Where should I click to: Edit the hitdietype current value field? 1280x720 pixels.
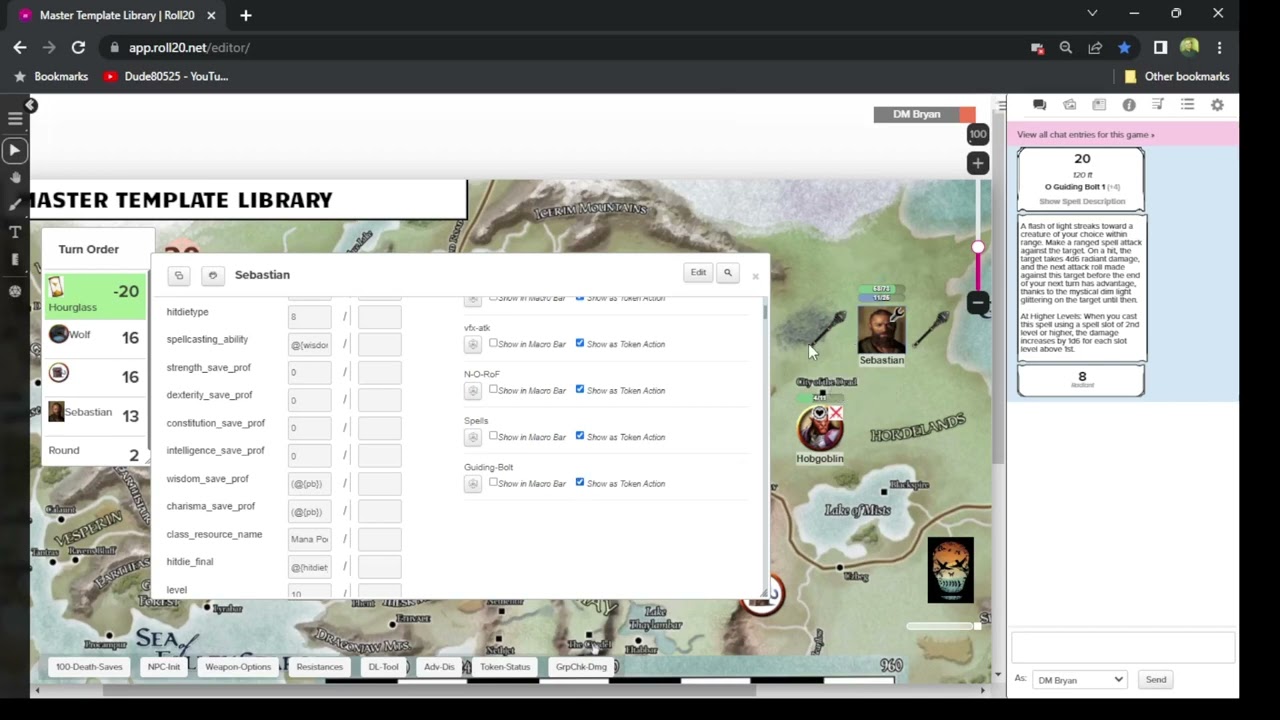309,317
